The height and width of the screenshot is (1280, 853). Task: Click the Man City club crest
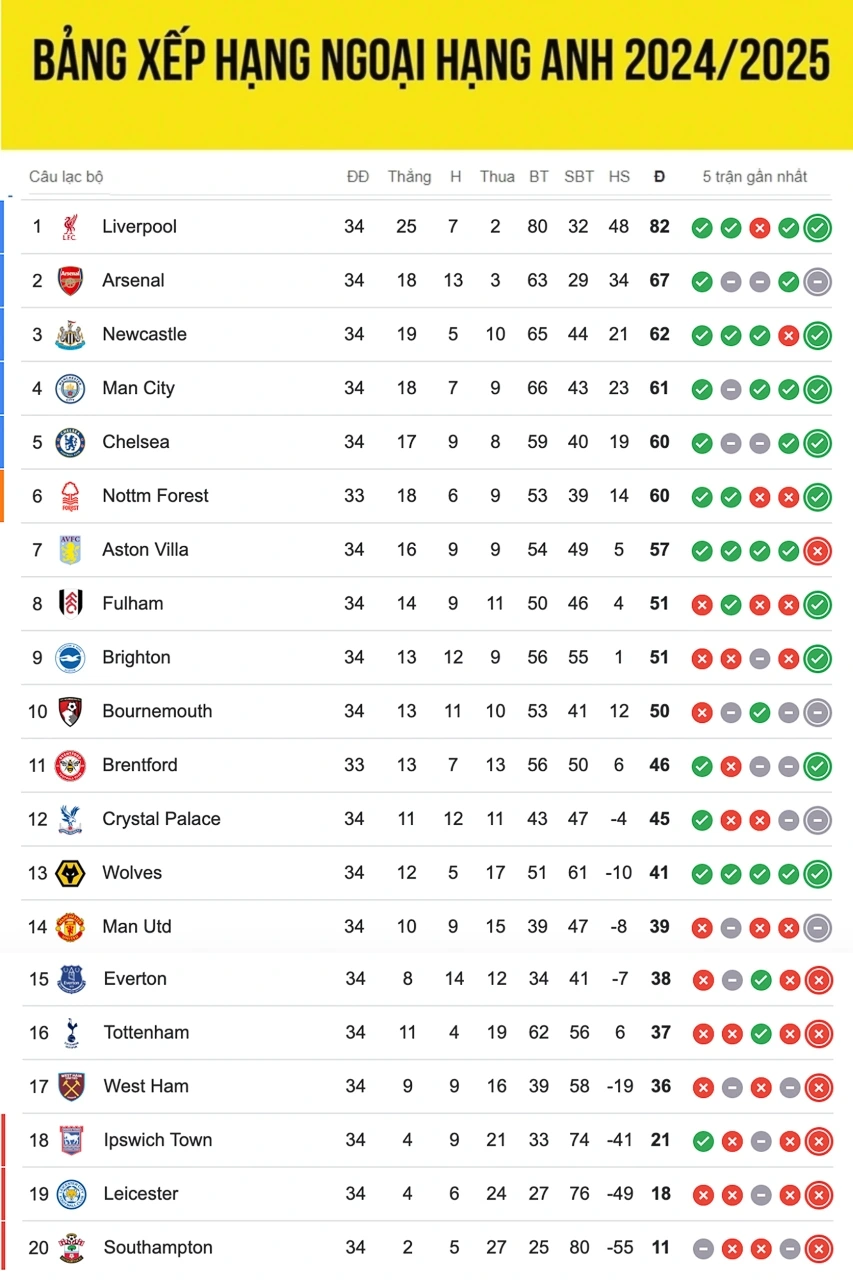tap(69, 389)
